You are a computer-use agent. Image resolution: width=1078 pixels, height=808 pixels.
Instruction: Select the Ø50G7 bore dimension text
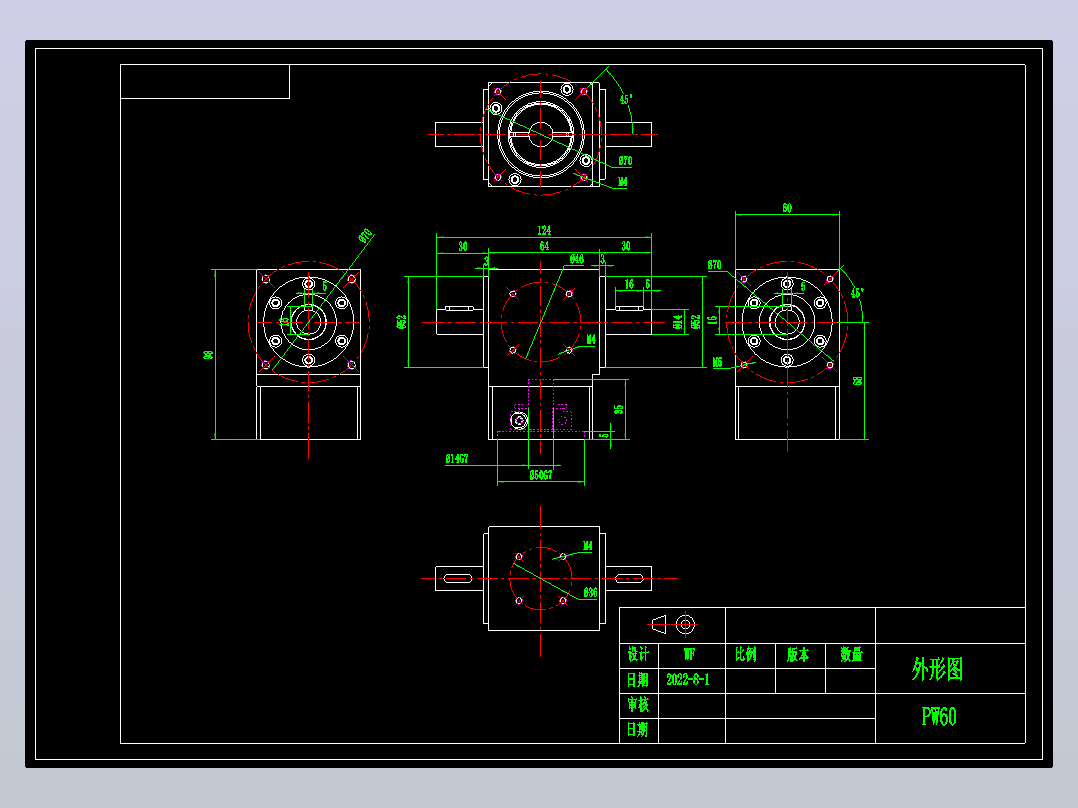point(540,474)
